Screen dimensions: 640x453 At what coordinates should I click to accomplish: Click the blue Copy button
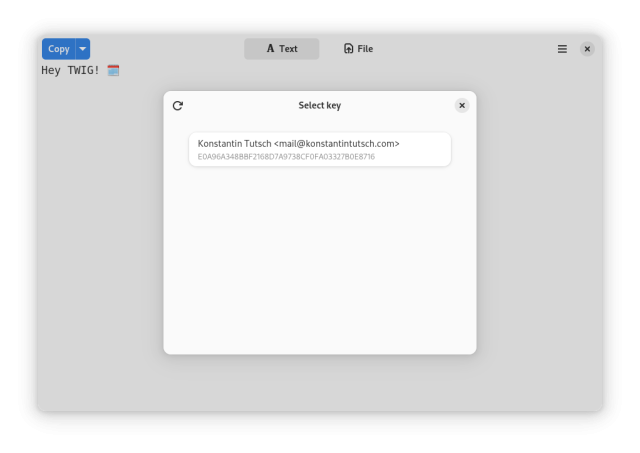pyautogui.click(x=58, y=49)
